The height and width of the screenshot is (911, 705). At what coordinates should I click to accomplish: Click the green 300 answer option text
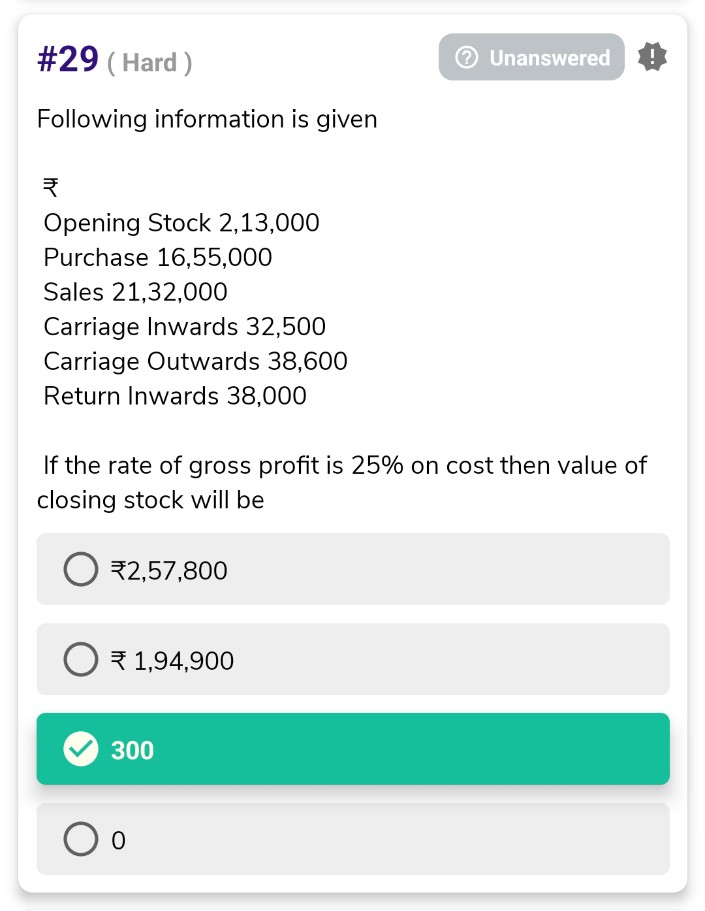(132, 750)
